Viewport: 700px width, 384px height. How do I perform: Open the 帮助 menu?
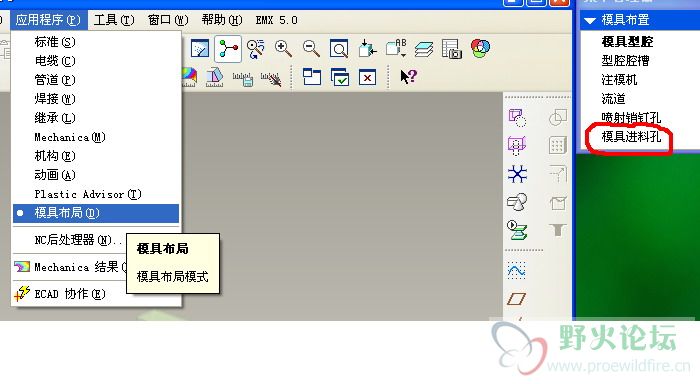(x=221, y=20)
